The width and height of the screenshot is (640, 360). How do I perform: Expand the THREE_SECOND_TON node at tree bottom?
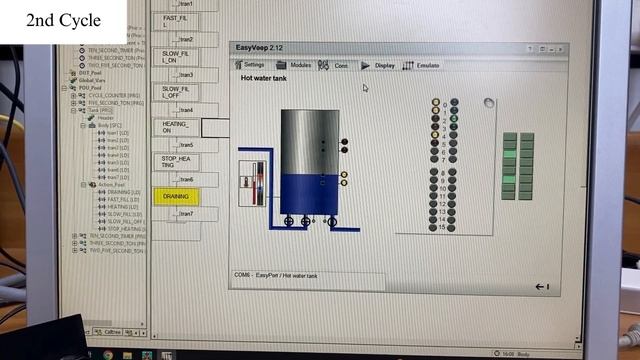pos(74,243)
